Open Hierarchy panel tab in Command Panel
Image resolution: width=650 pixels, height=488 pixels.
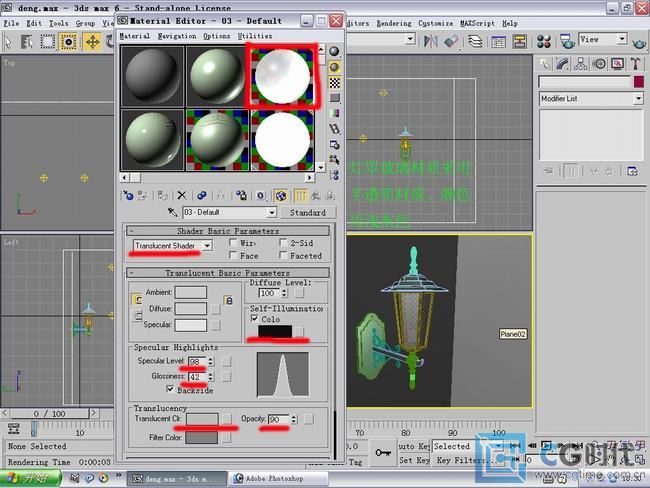pyautogui.click(x=581, y=64)
